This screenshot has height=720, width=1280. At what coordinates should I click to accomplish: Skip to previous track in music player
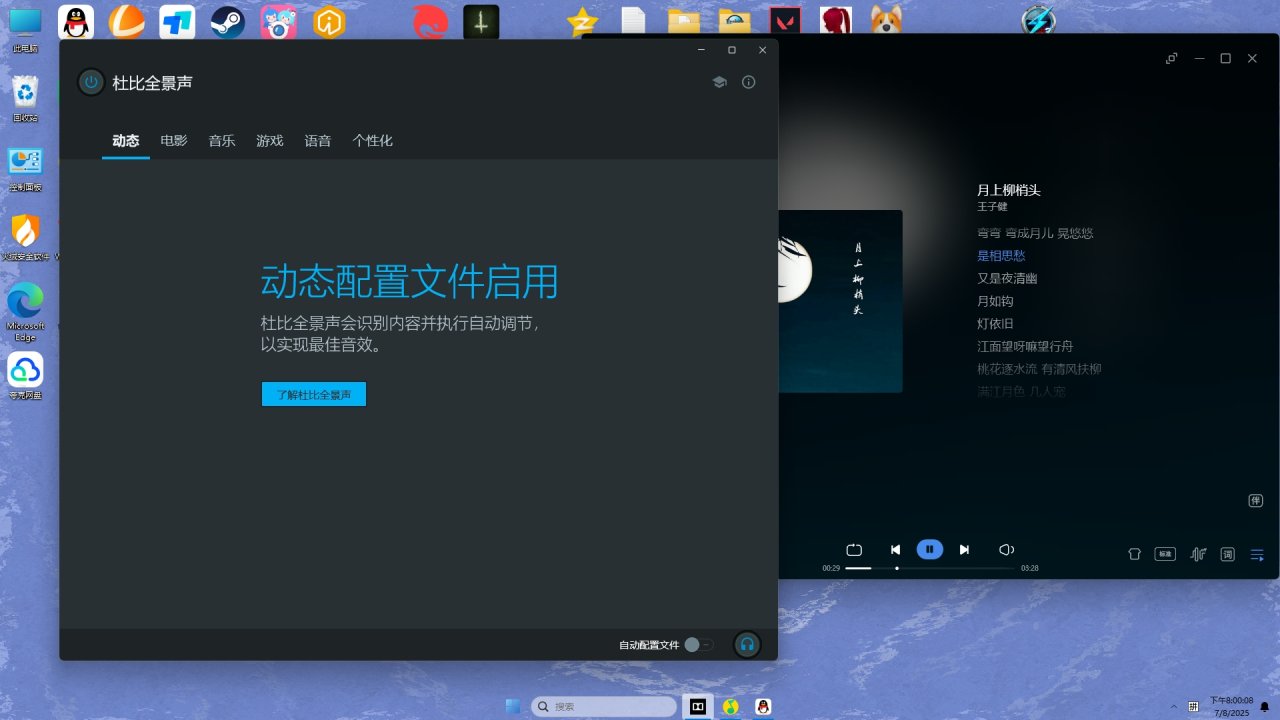coord(896,550)
